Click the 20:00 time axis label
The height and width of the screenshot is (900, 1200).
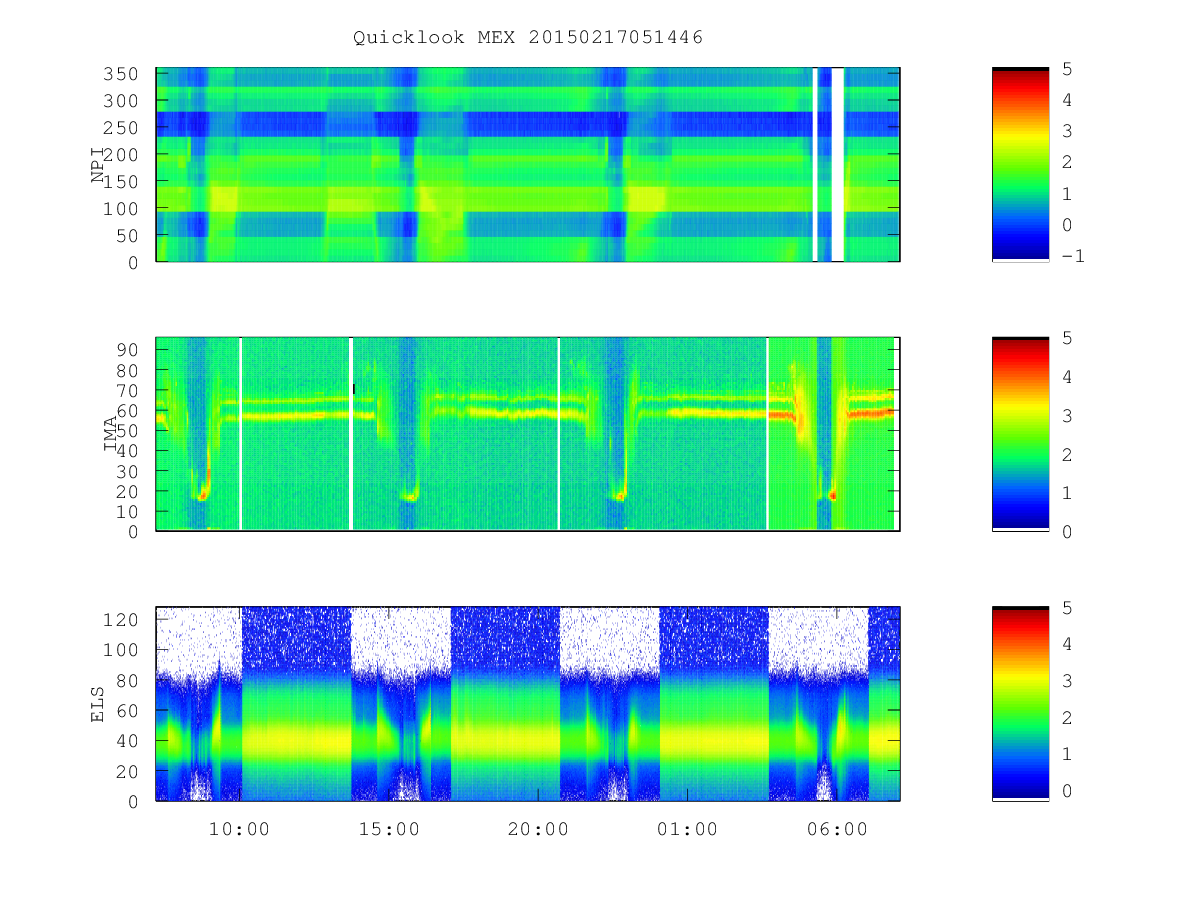point(538,829)
